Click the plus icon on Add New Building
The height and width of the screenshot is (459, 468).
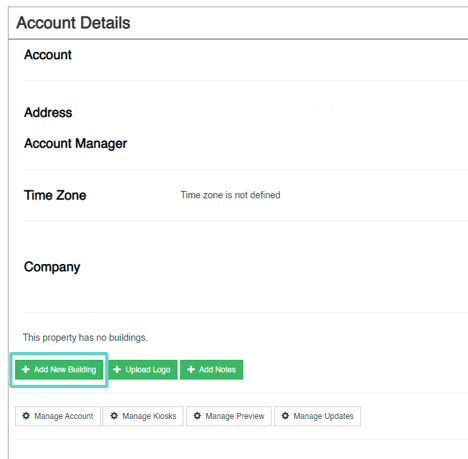(x=26, y=369)
